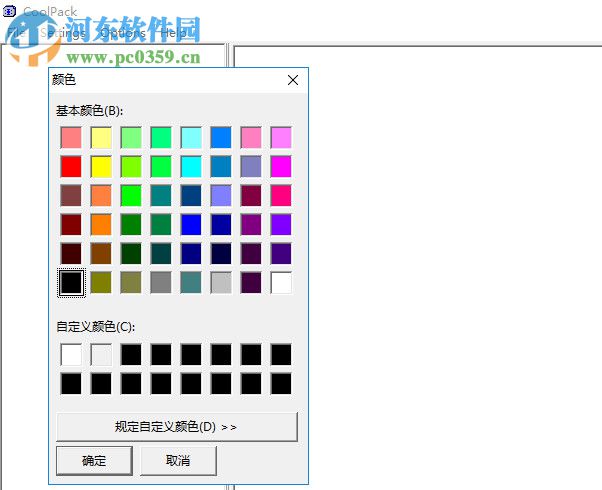602x490 pixels.
Task: Confirm color with the 确定 button
Action: (94, 460)
